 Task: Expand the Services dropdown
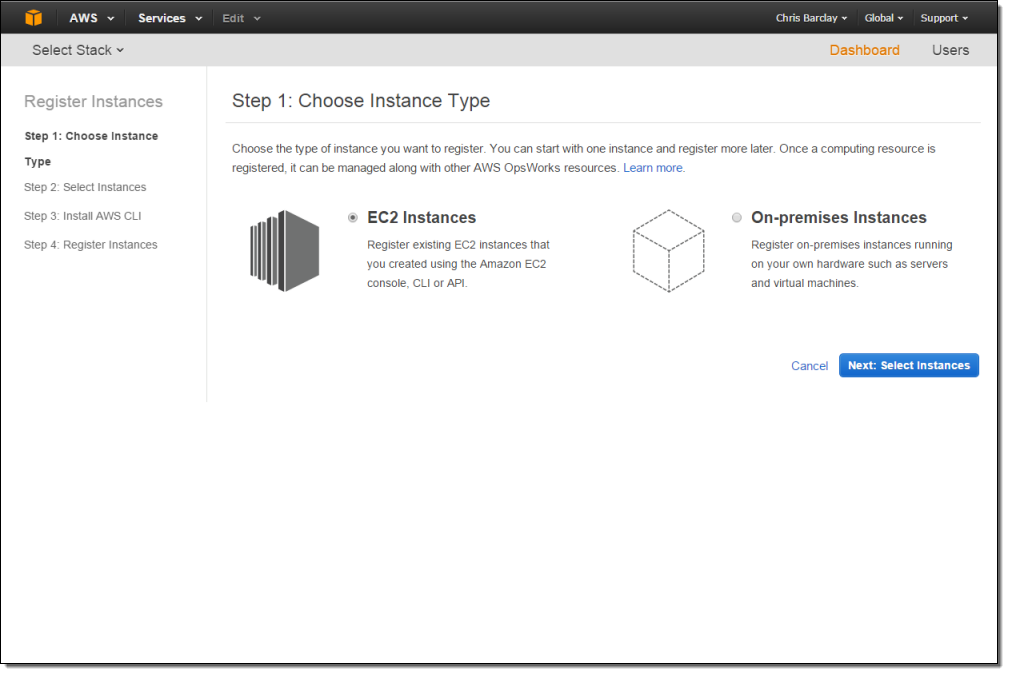coord(170,18)
